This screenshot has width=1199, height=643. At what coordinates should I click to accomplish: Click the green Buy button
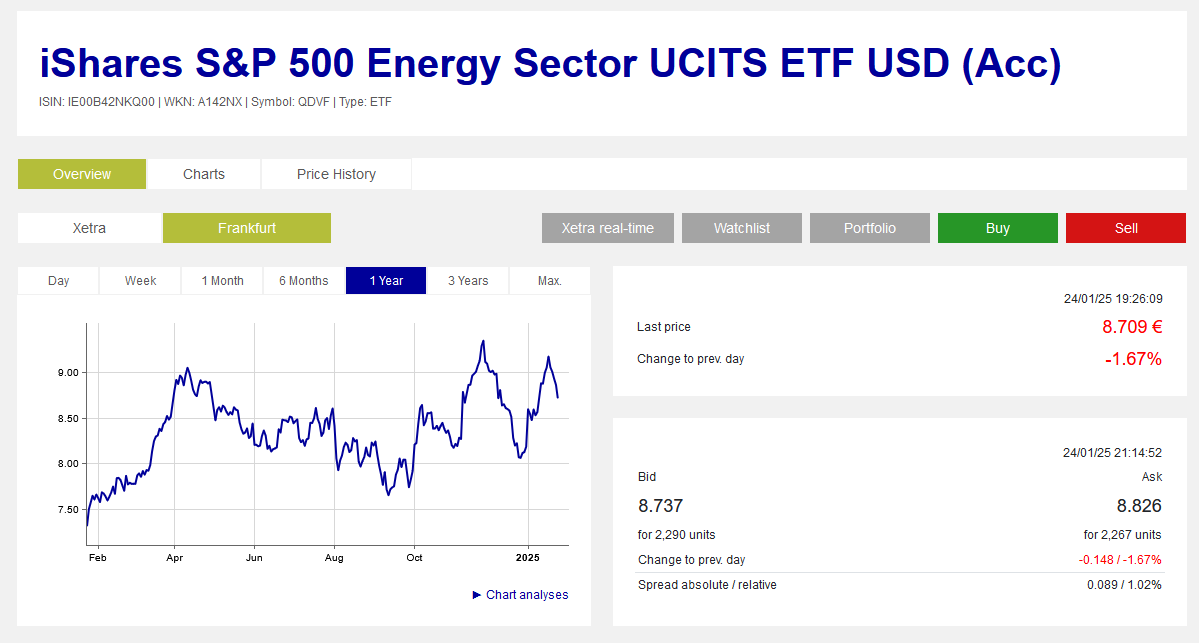pos(998,228)
